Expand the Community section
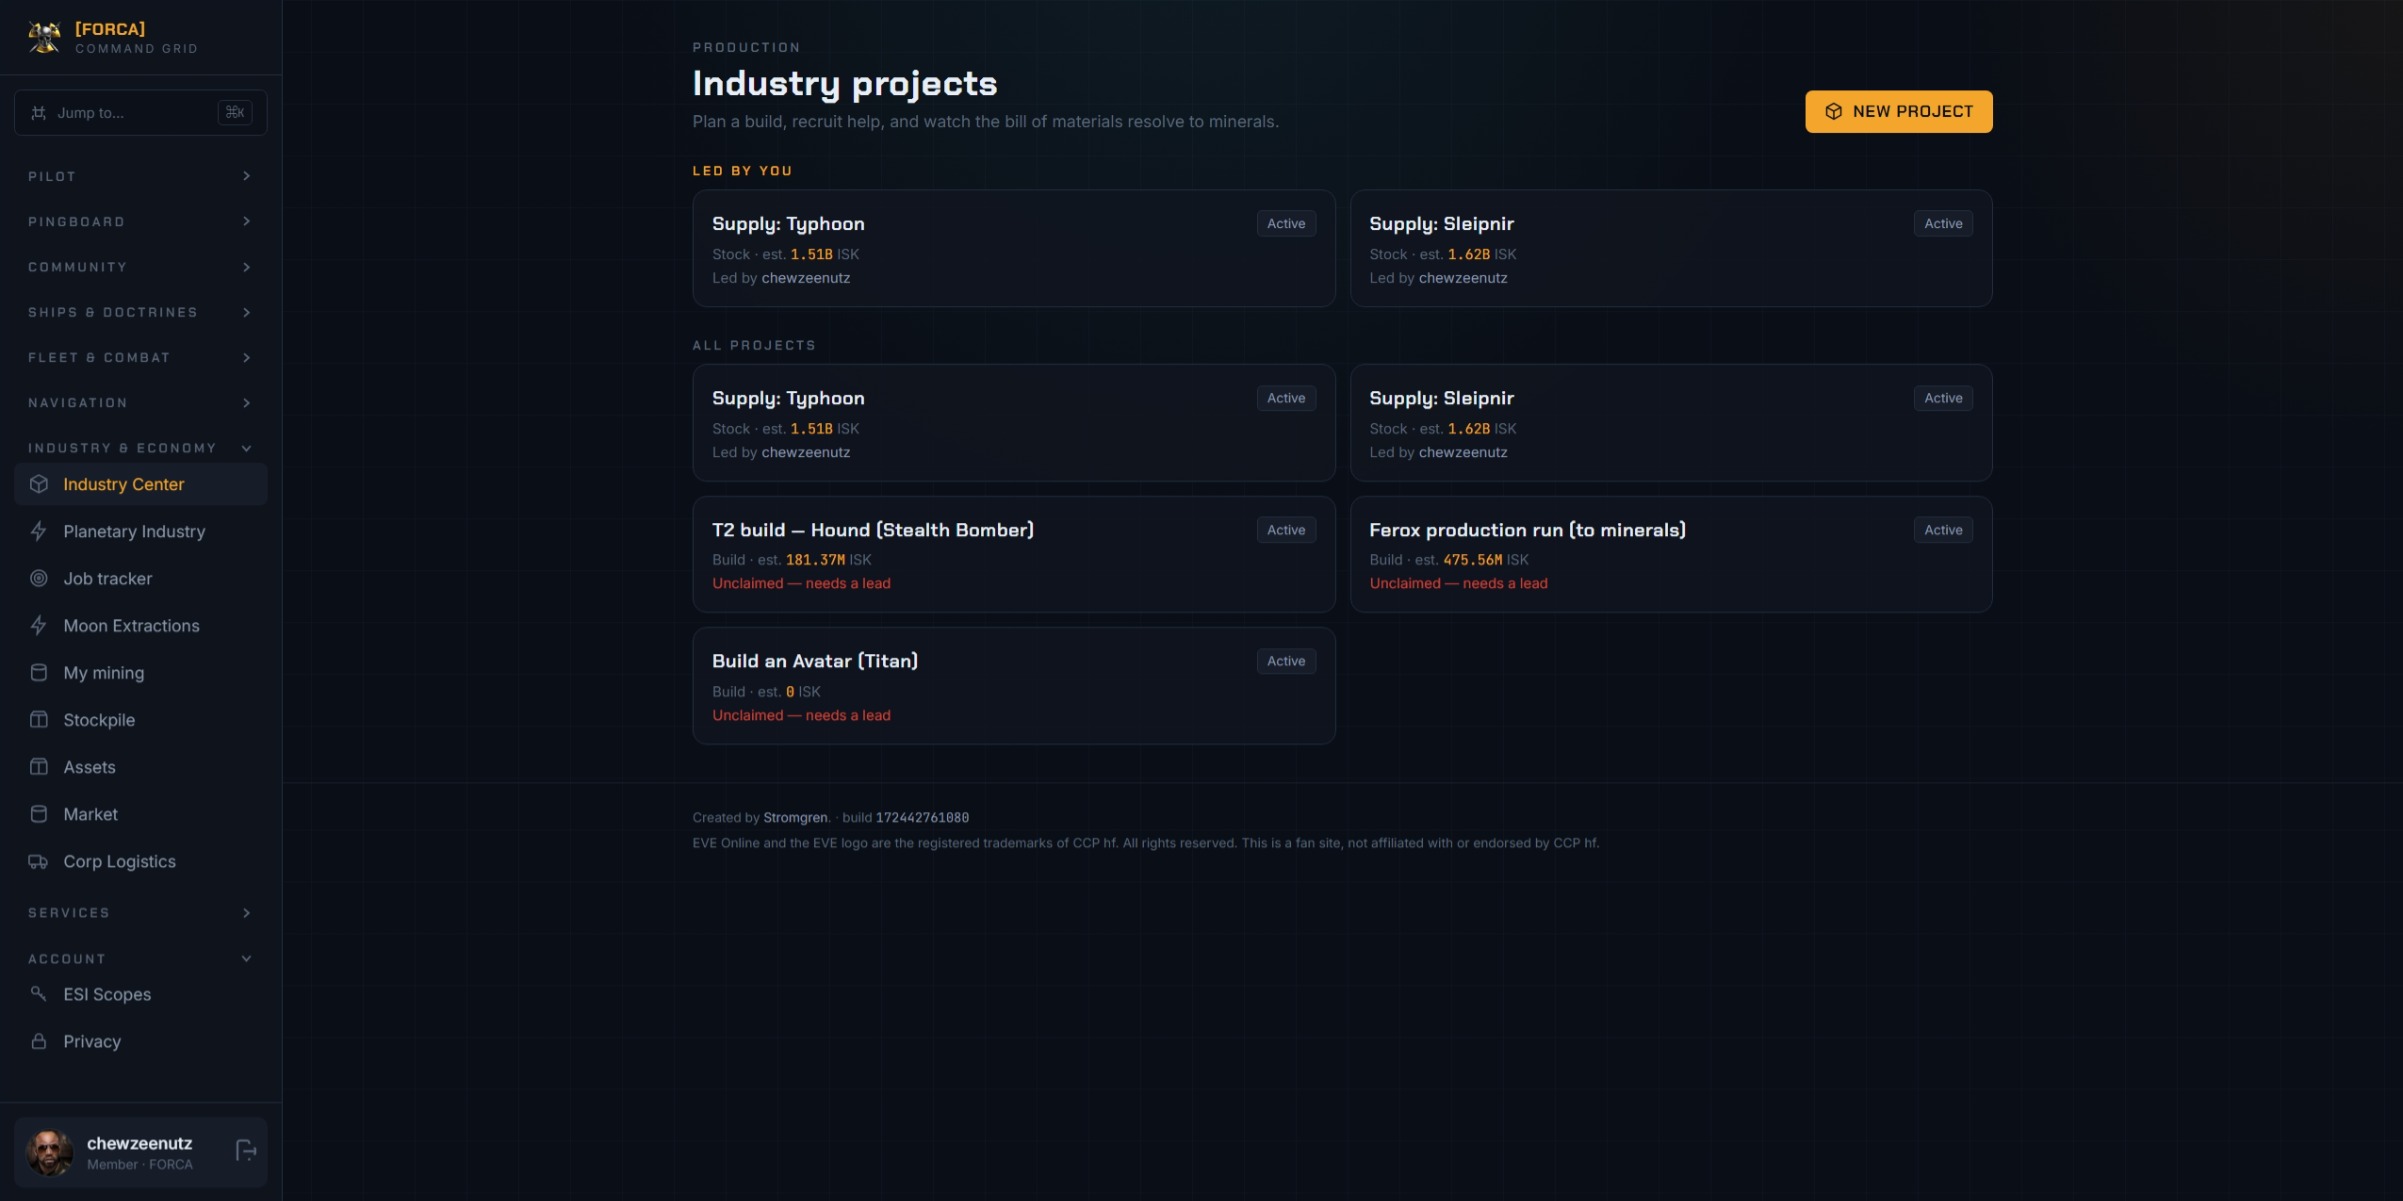Viewport: 2403px width, 1201px height. [x=140, y=267]
